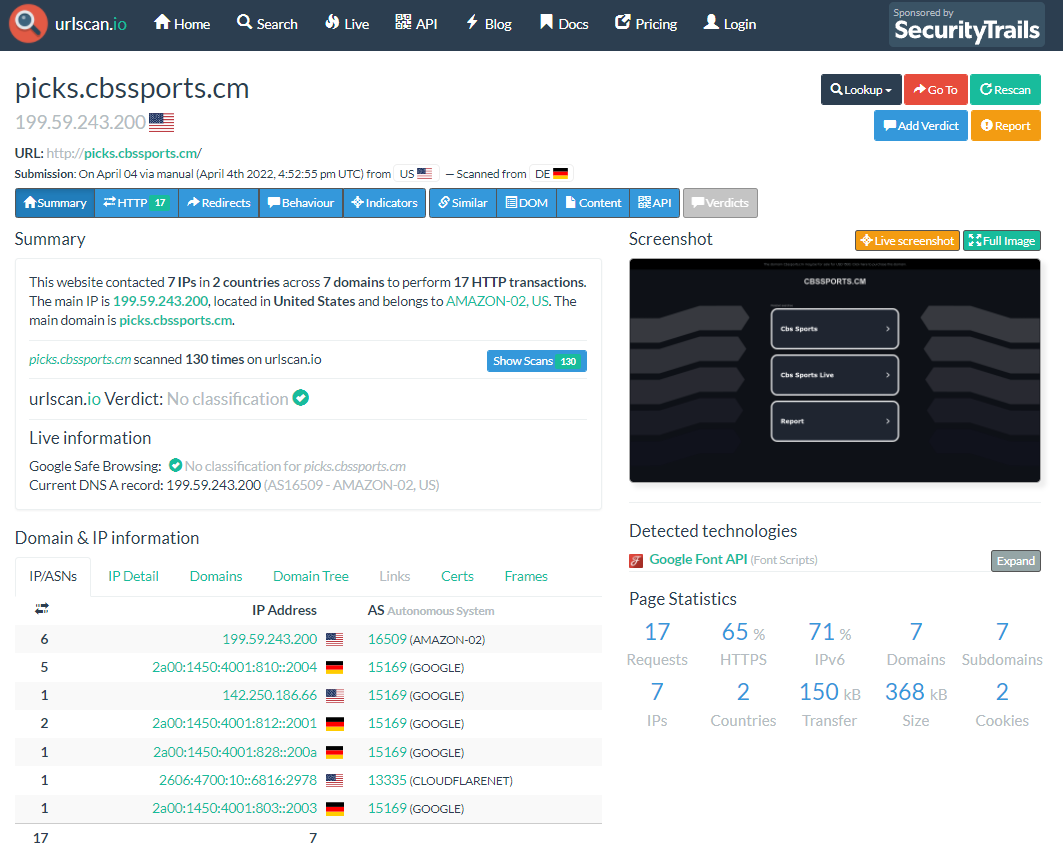Screen dimensions: 1063x861
Task: Select the IP/ASNs tab
Action: pos(53,576)
